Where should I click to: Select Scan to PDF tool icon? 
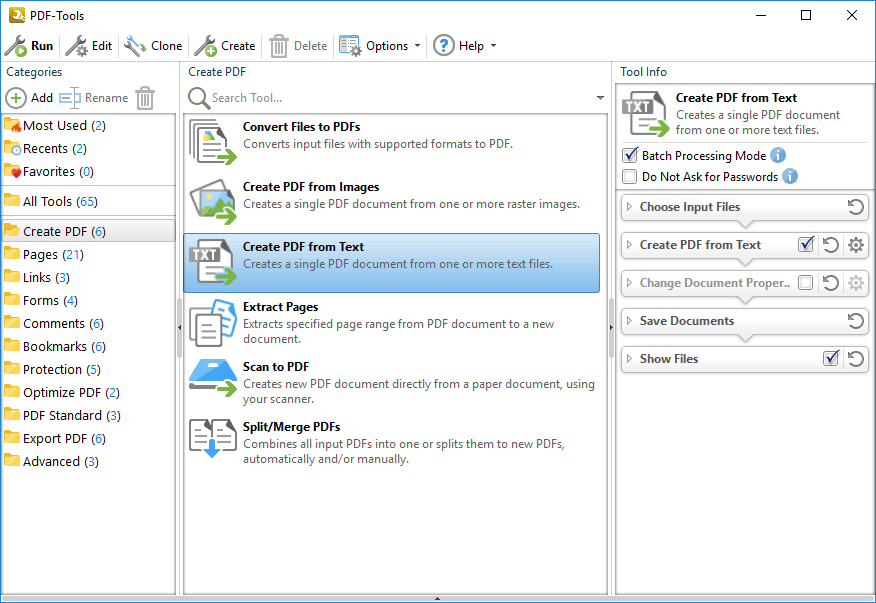[x=212, y=378]
